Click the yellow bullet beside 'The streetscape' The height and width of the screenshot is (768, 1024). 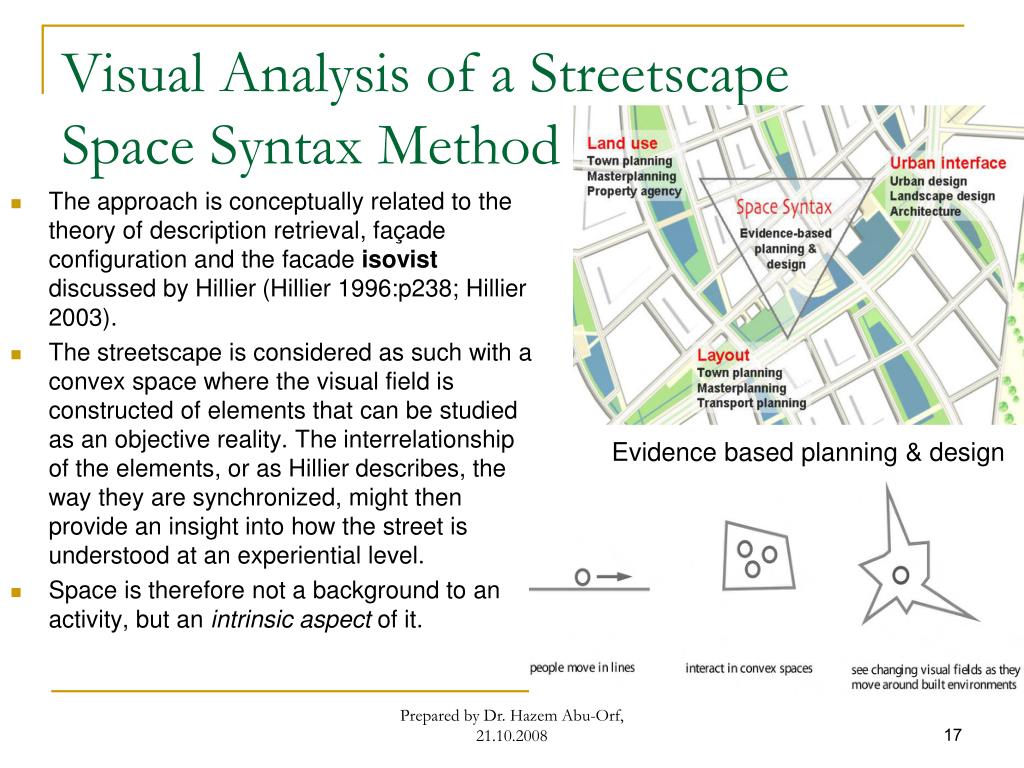pyautogui.click(x=17, y=354)
